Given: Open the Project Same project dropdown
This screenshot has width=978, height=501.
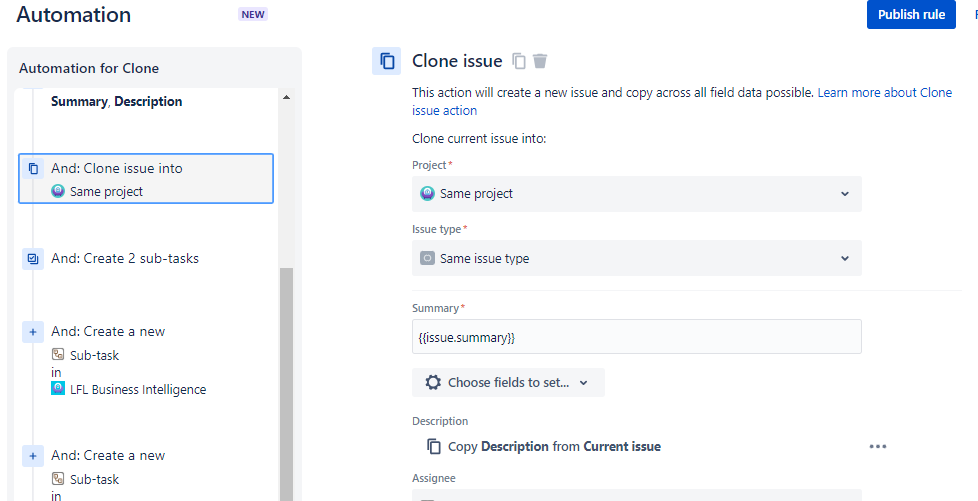Looking at the screenshot, I should [x=637, y=194].
